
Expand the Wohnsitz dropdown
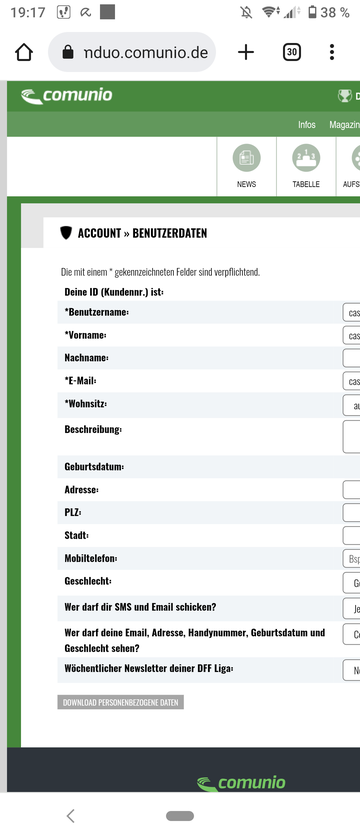[x=351, y=404]
